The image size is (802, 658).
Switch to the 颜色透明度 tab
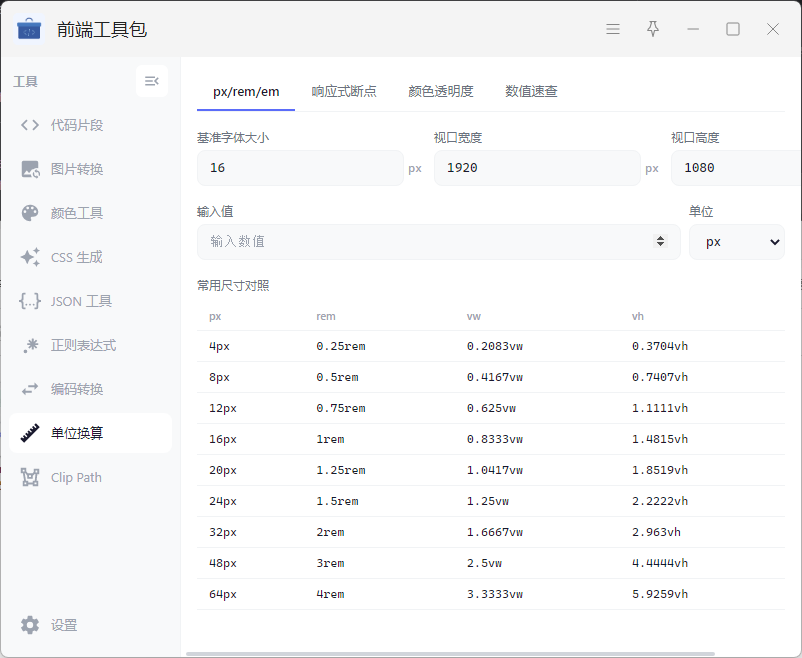[x=441, y=92]
